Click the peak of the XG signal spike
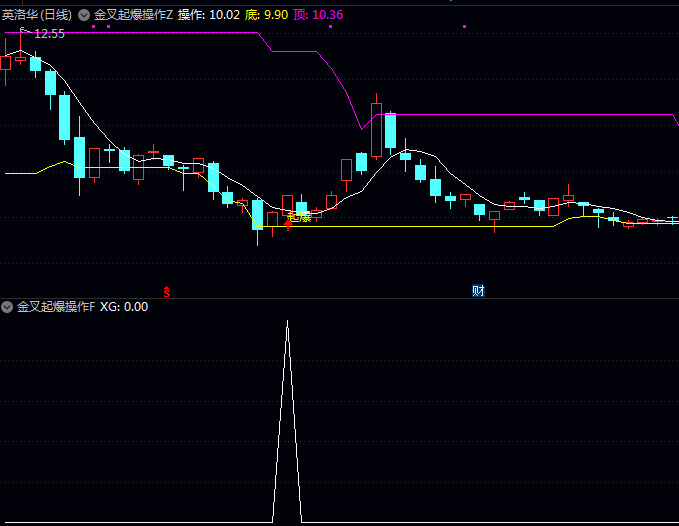The image size is (679, 526). click(287, 323)
